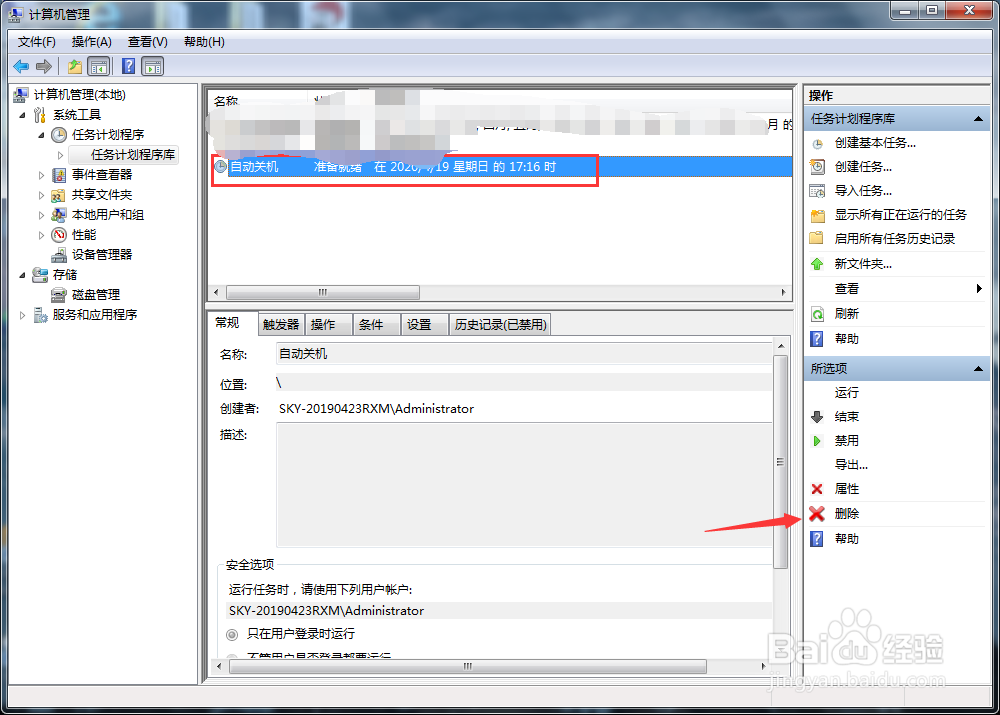
Task: Open the 查看 submenu arrow
Action: click(x=978, y=288)
